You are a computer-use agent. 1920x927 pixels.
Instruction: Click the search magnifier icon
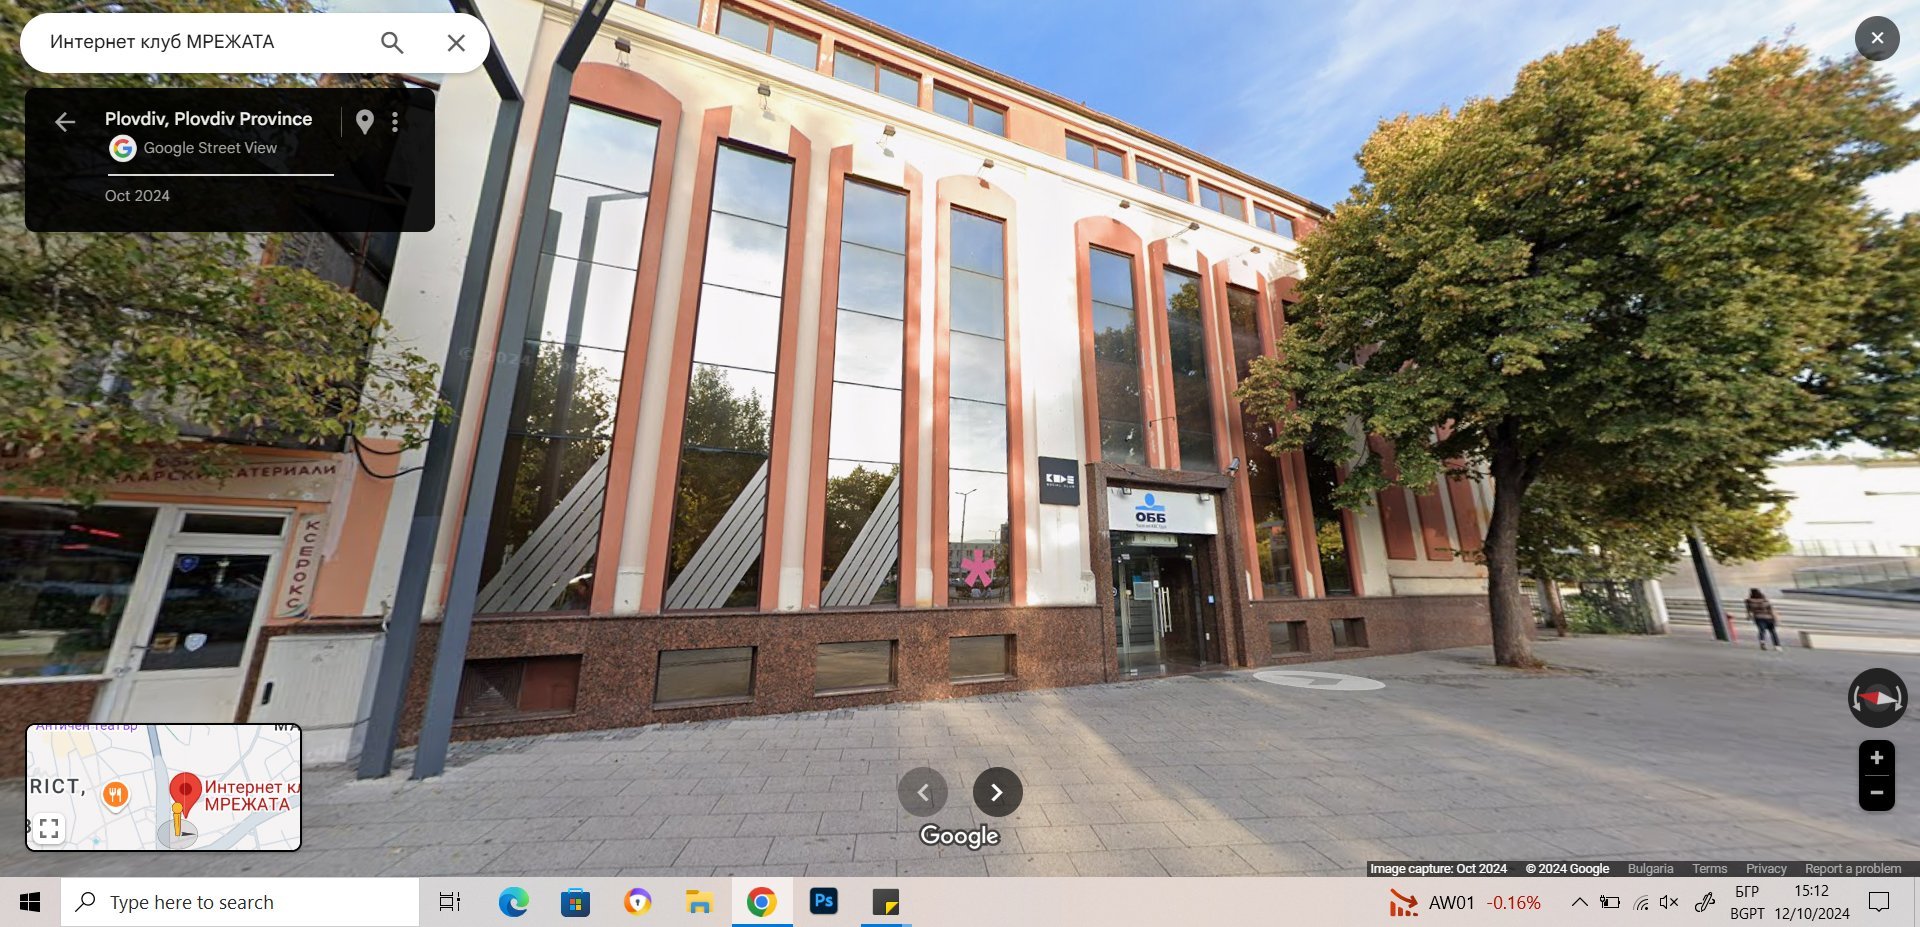[392, 43]
